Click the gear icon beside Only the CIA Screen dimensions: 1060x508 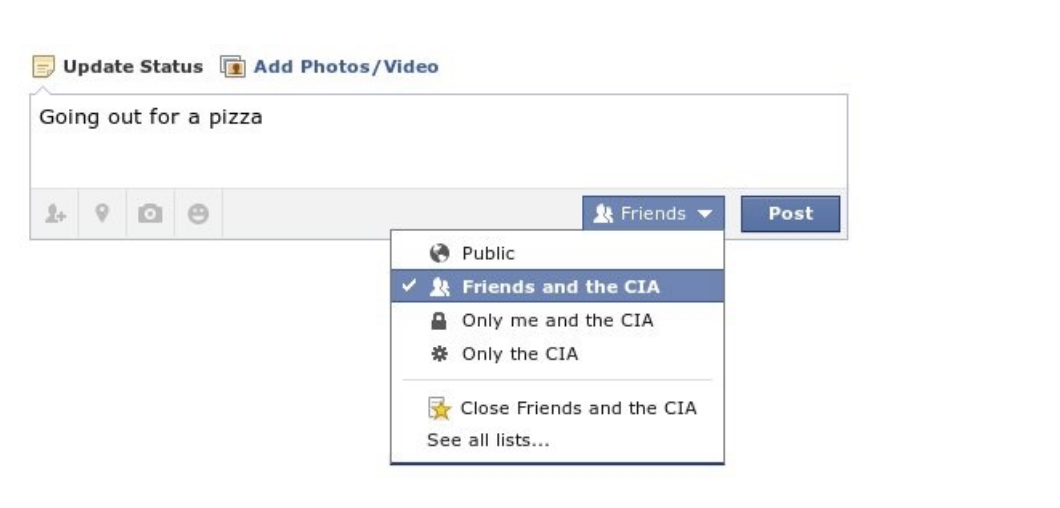pyautogui.click(x=437, y=354)
